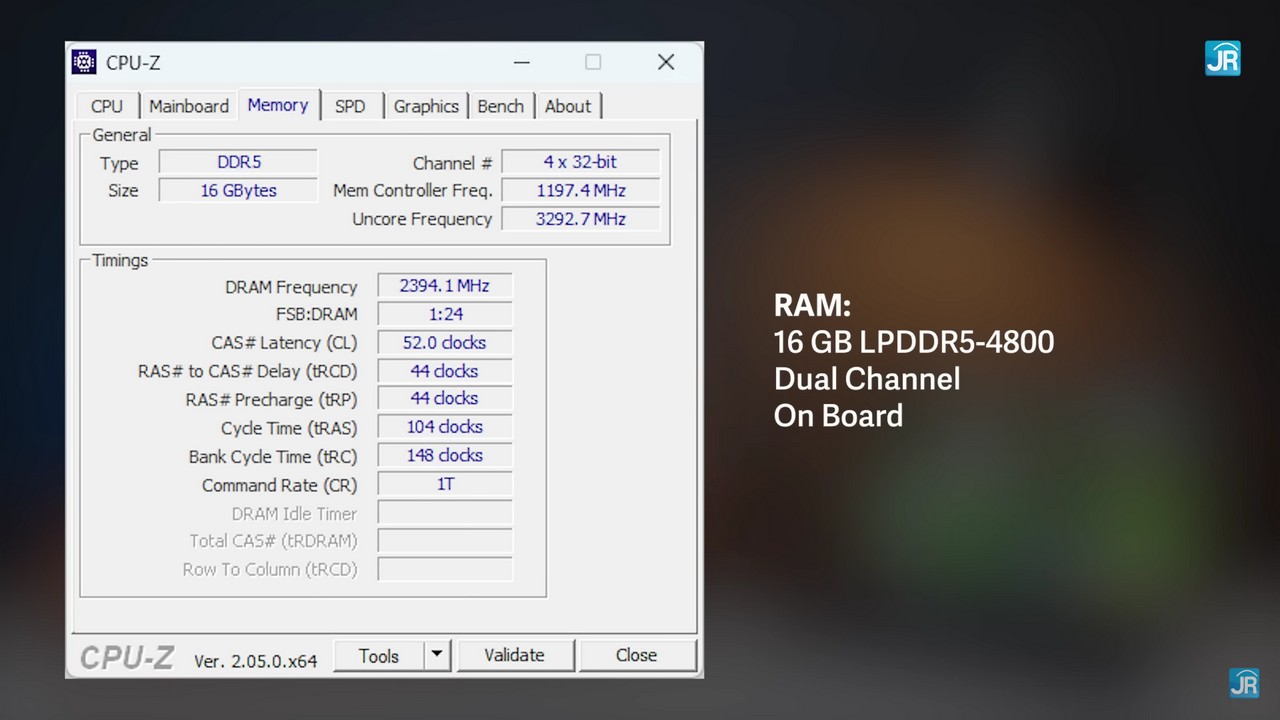The image size is (1280, 720).
Task: Click the CAS# Latency value box
Action: pyautogui.click(x=444, y=343)
